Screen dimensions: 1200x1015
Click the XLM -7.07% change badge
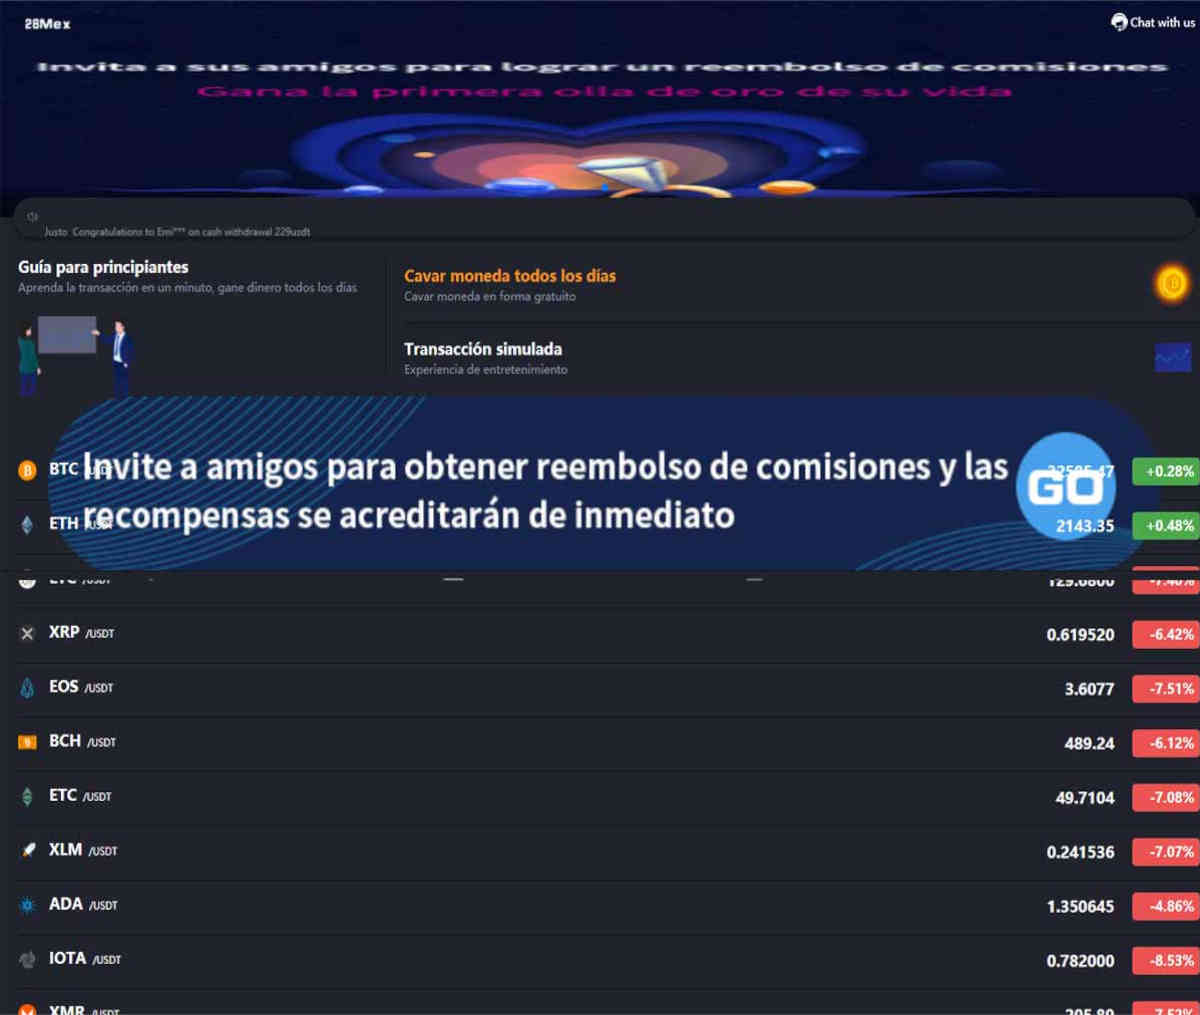pyautogui.click(x=1167, y=852)
